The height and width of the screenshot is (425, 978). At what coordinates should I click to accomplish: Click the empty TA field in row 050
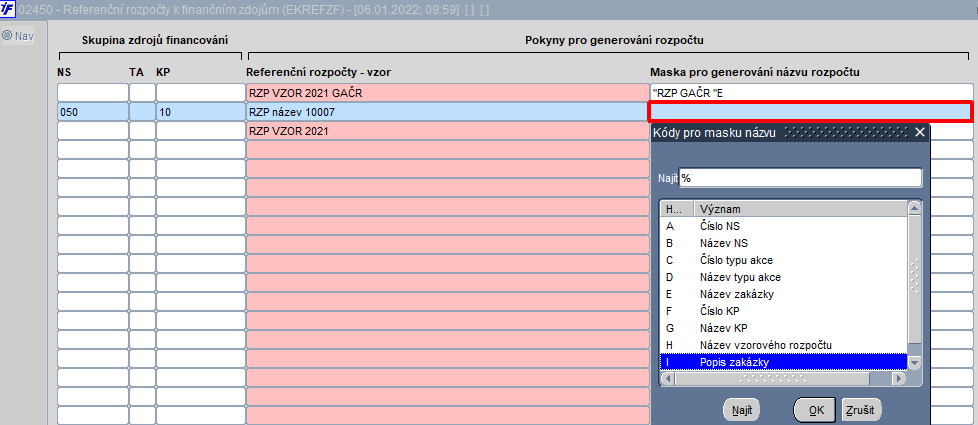point(142,112)
